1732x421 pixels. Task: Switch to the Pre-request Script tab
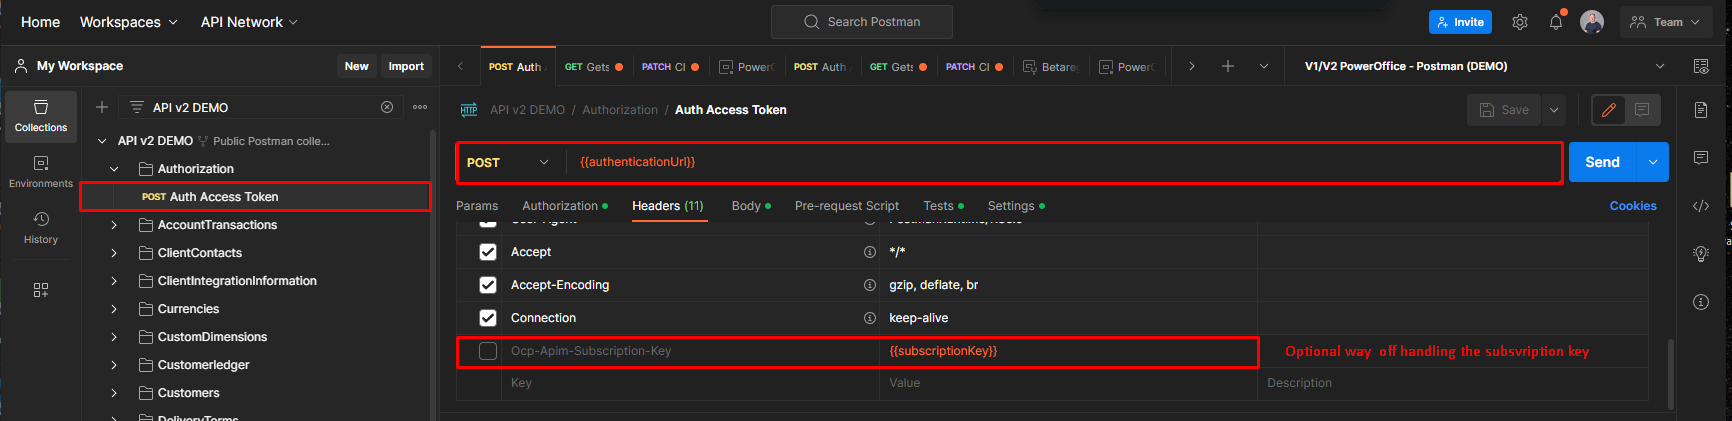(x=846, y=206)
